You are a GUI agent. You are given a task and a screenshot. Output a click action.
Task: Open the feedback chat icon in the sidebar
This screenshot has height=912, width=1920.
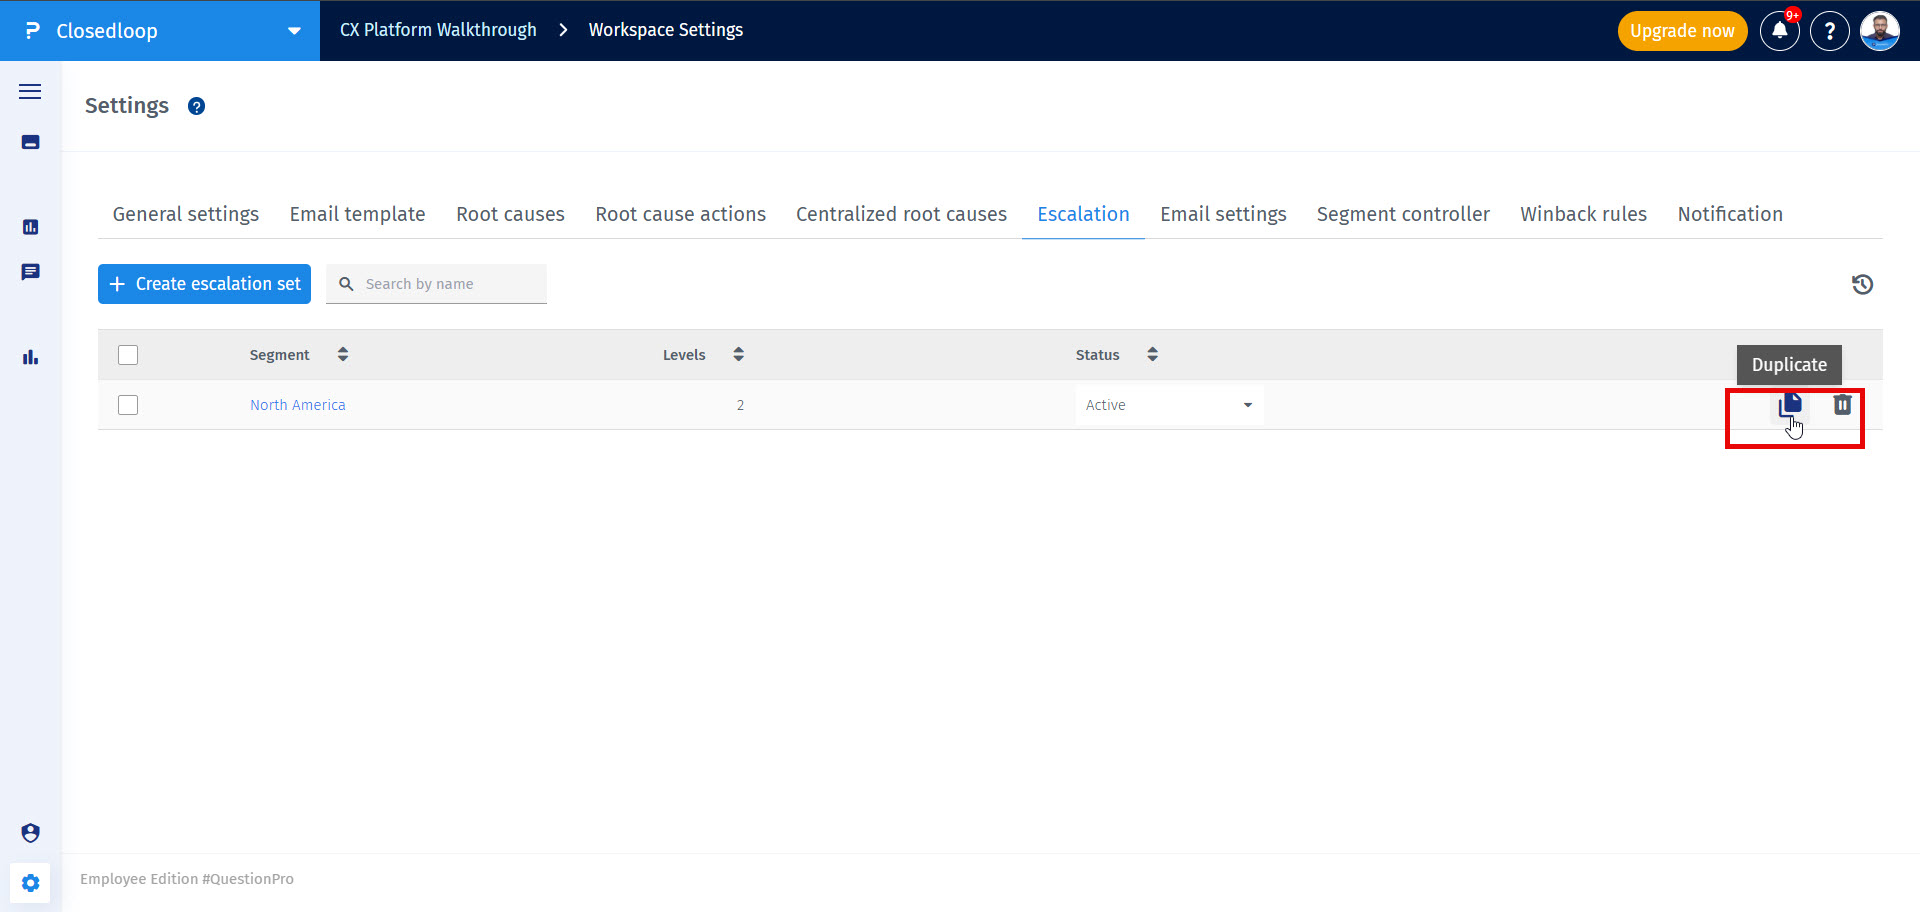[x=30, y=272]
